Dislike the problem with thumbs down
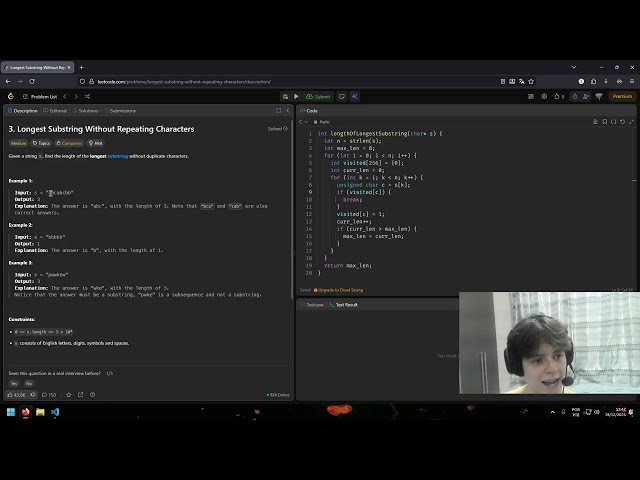 click(x=33, y=395)
